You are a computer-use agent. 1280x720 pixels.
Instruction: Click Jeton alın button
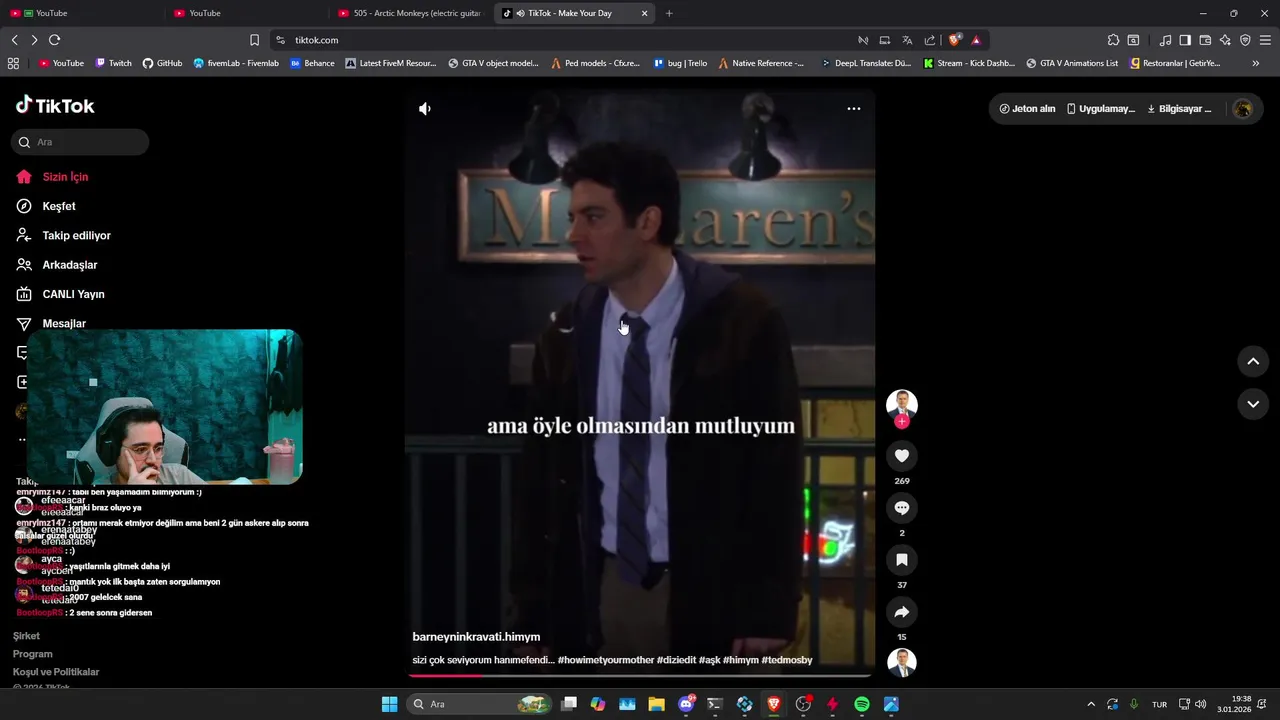click(1027, 109)
